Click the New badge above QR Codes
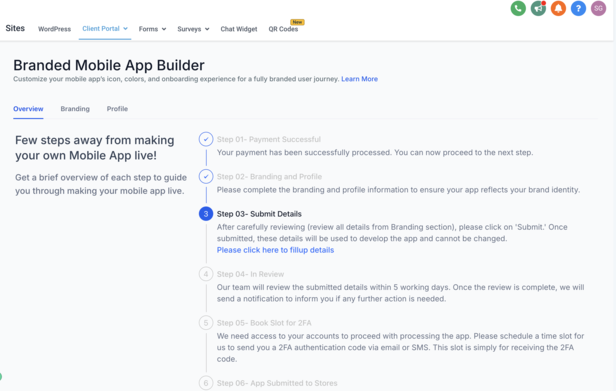616x391 pixels. click(297, 22)
